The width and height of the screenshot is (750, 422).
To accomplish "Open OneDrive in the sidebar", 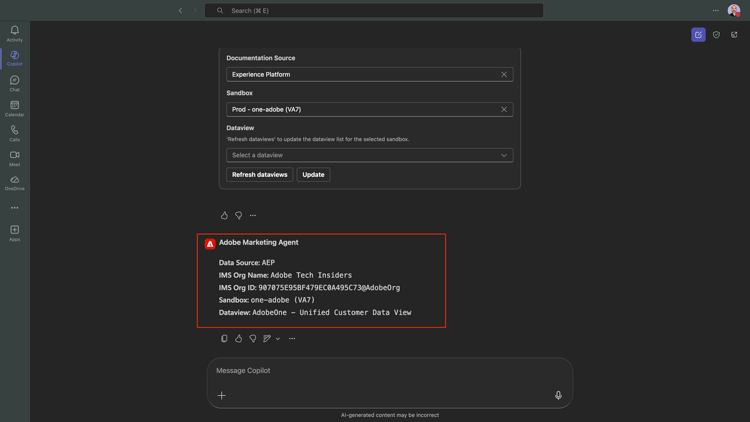I will click(15, 183).
